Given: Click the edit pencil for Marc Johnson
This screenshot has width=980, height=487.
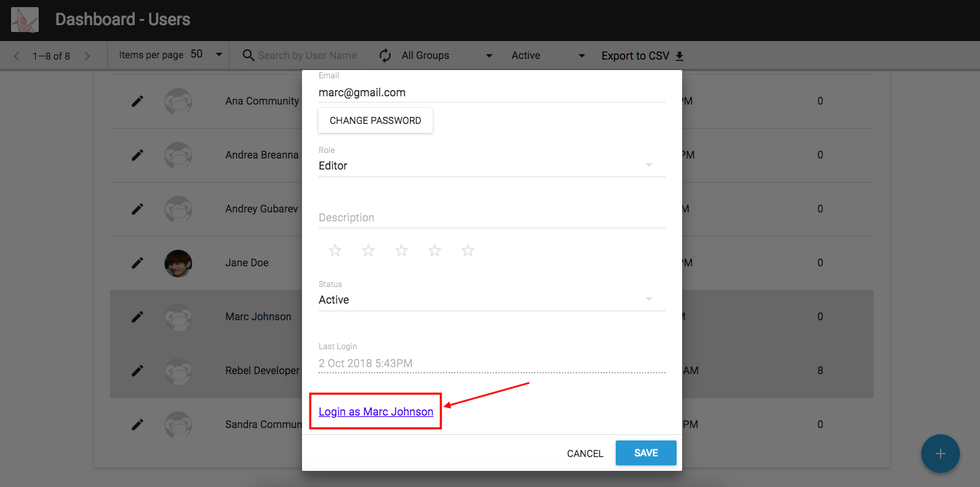Looking at the screenshot, I should (138, 317).
